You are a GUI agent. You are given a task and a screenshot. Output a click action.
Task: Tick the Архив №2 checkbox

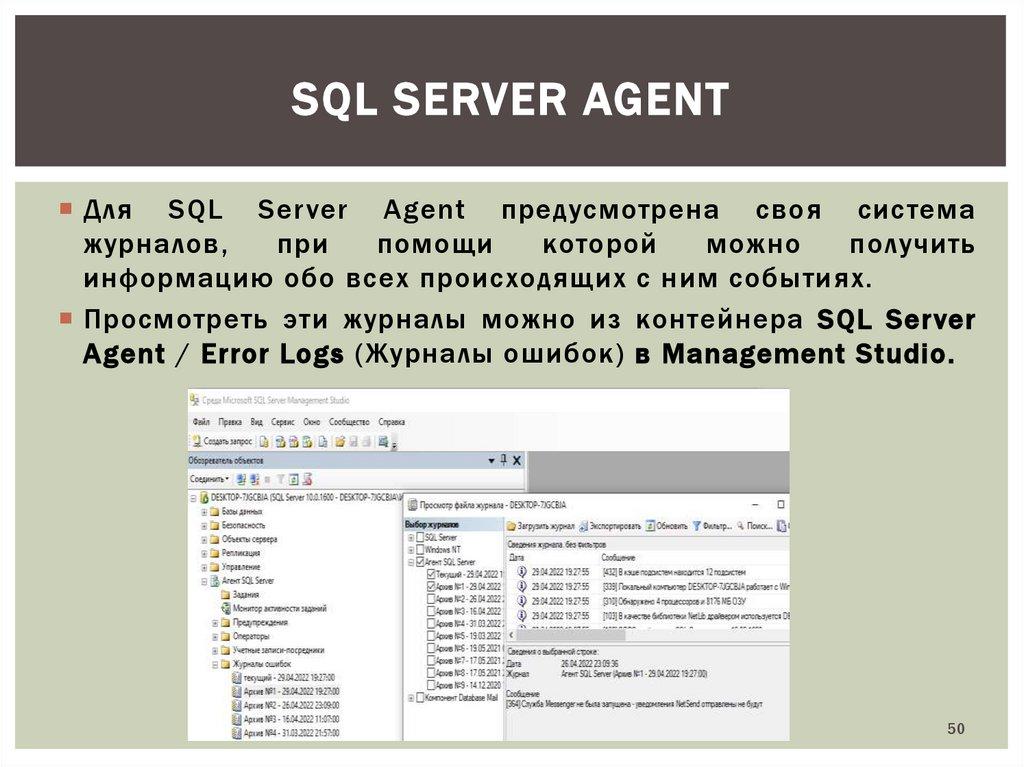pos(431,598)
